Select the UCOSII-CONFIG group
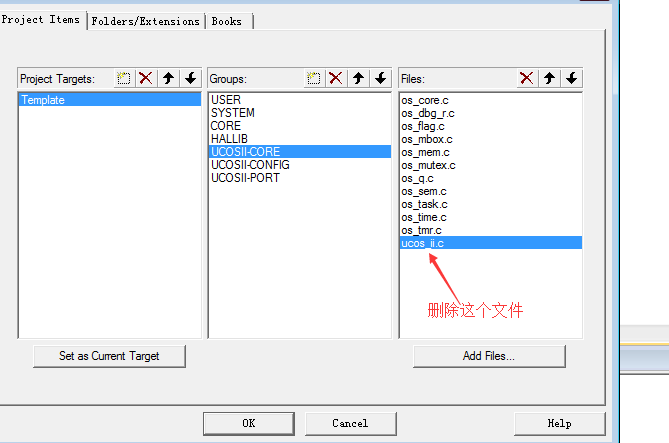The image size is (669, 443). tap(300, 165)
